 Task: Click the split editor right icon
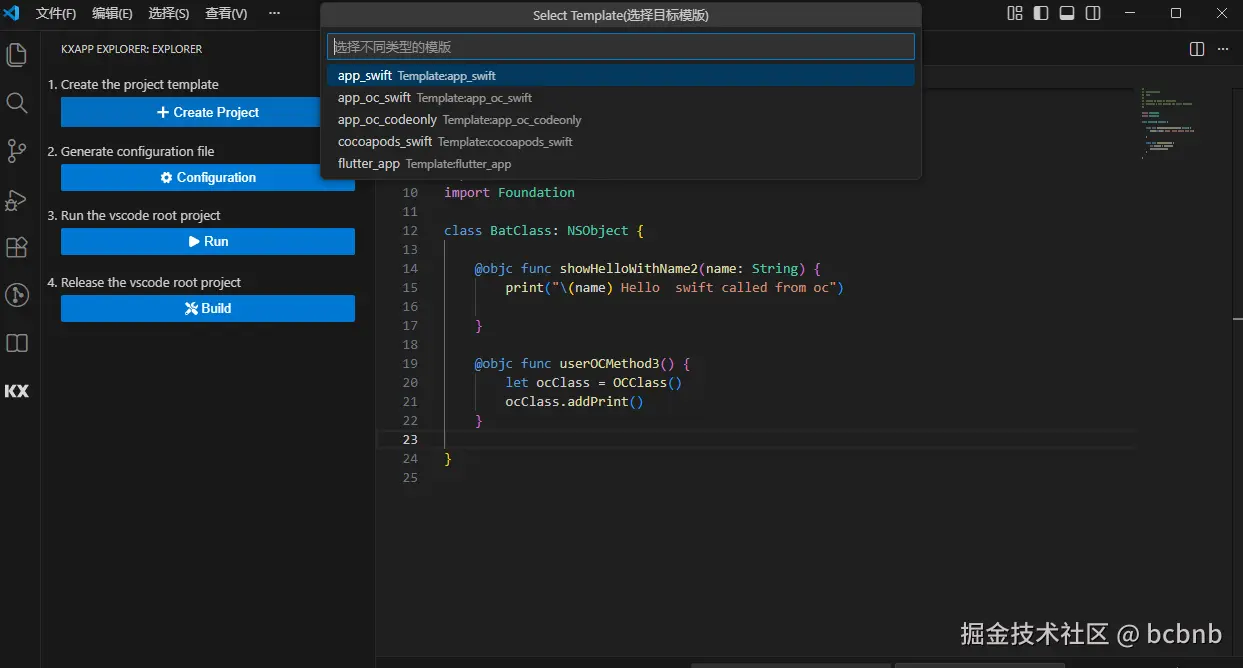(1197, 49)
